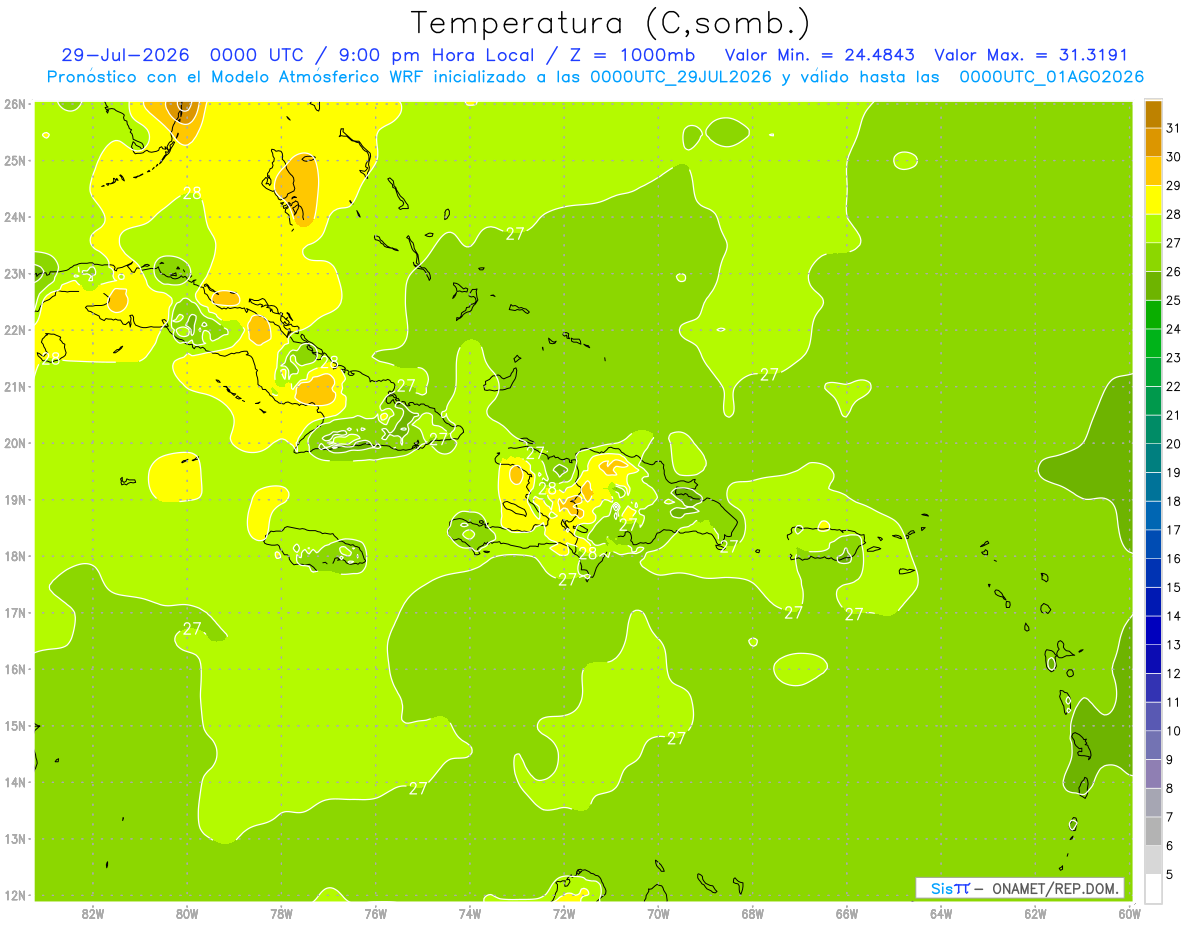Click the legend value label "10"

click(1173, 730)
